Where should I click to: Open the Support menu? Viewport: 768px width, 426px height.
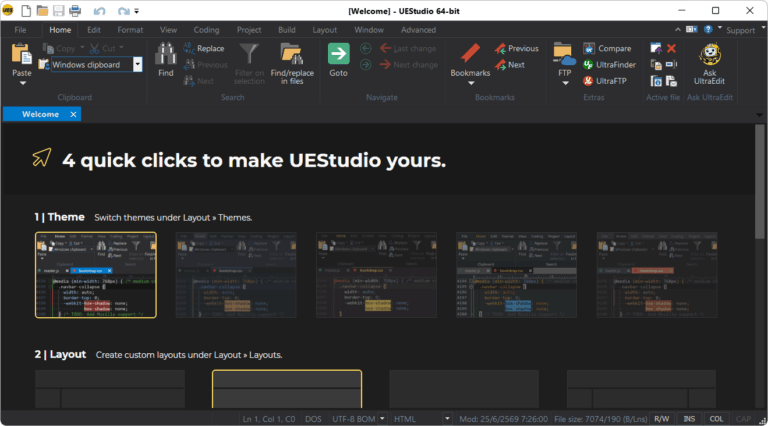(x=740, y=30)
